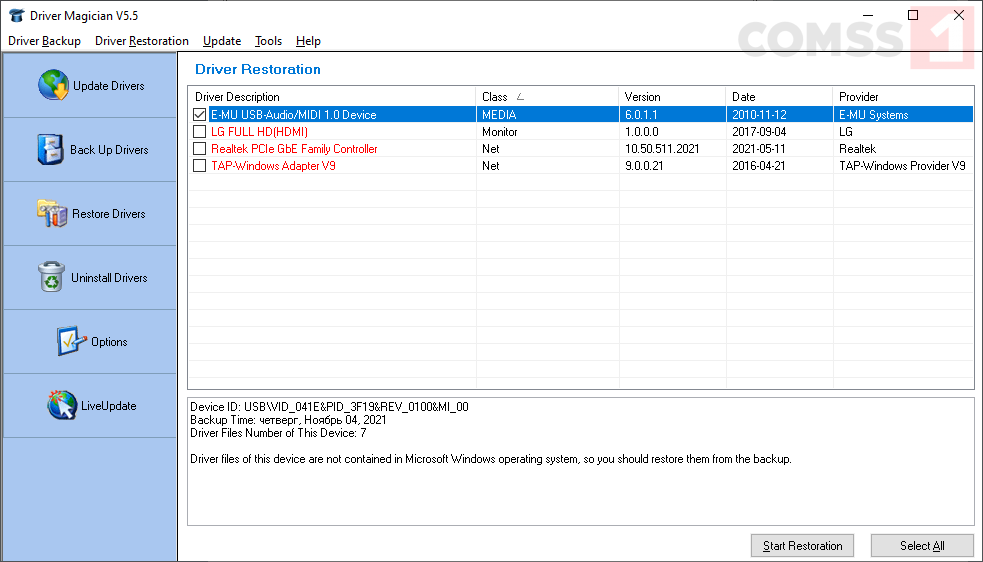The height and width of the screenshot is (562, 983).
Task: Click the Update Drivers globe icon
Action: click(x=53, y=85)
